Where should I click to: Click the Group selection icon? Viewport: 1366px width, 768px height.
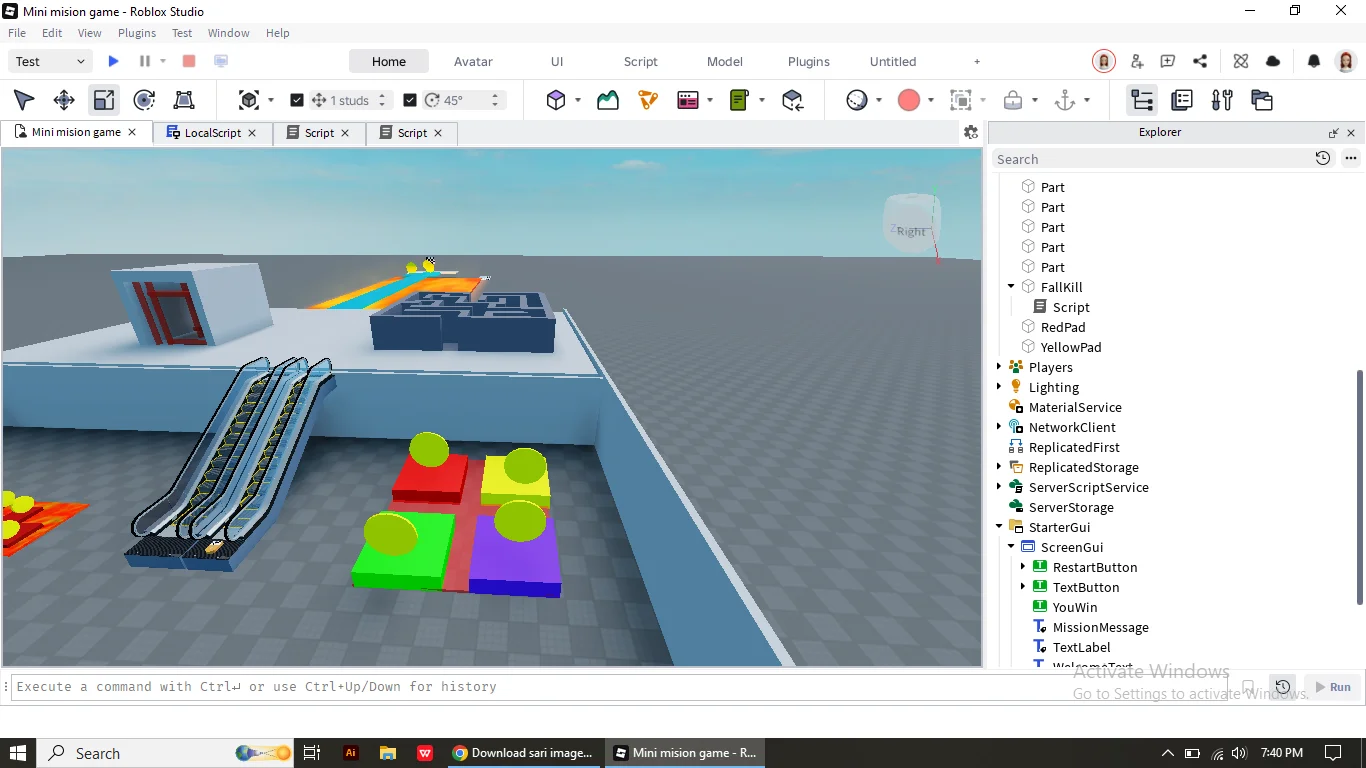coord(961,100)
